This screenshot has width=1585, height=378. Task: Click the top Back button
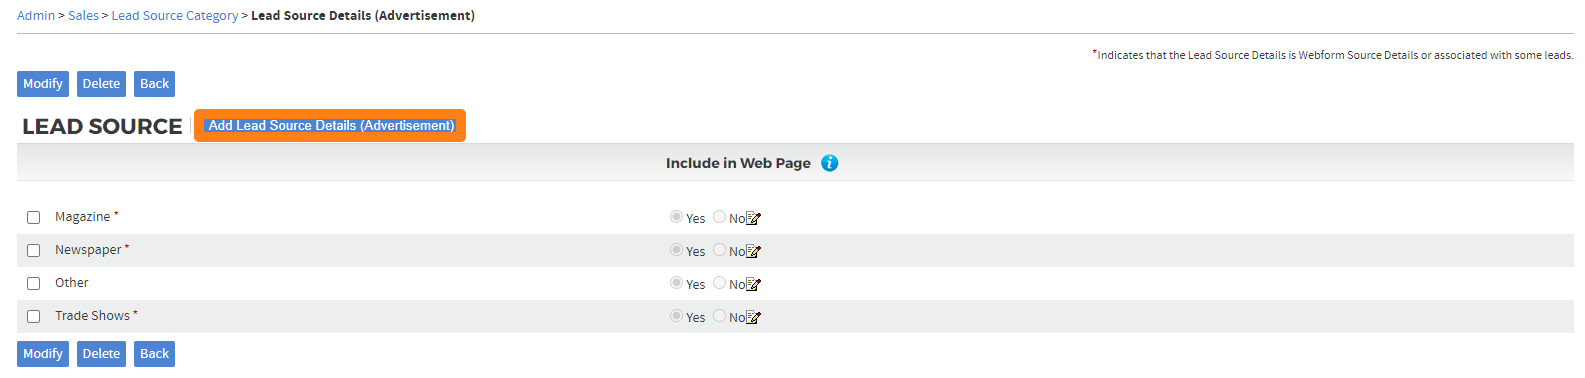tap(154, 84)
